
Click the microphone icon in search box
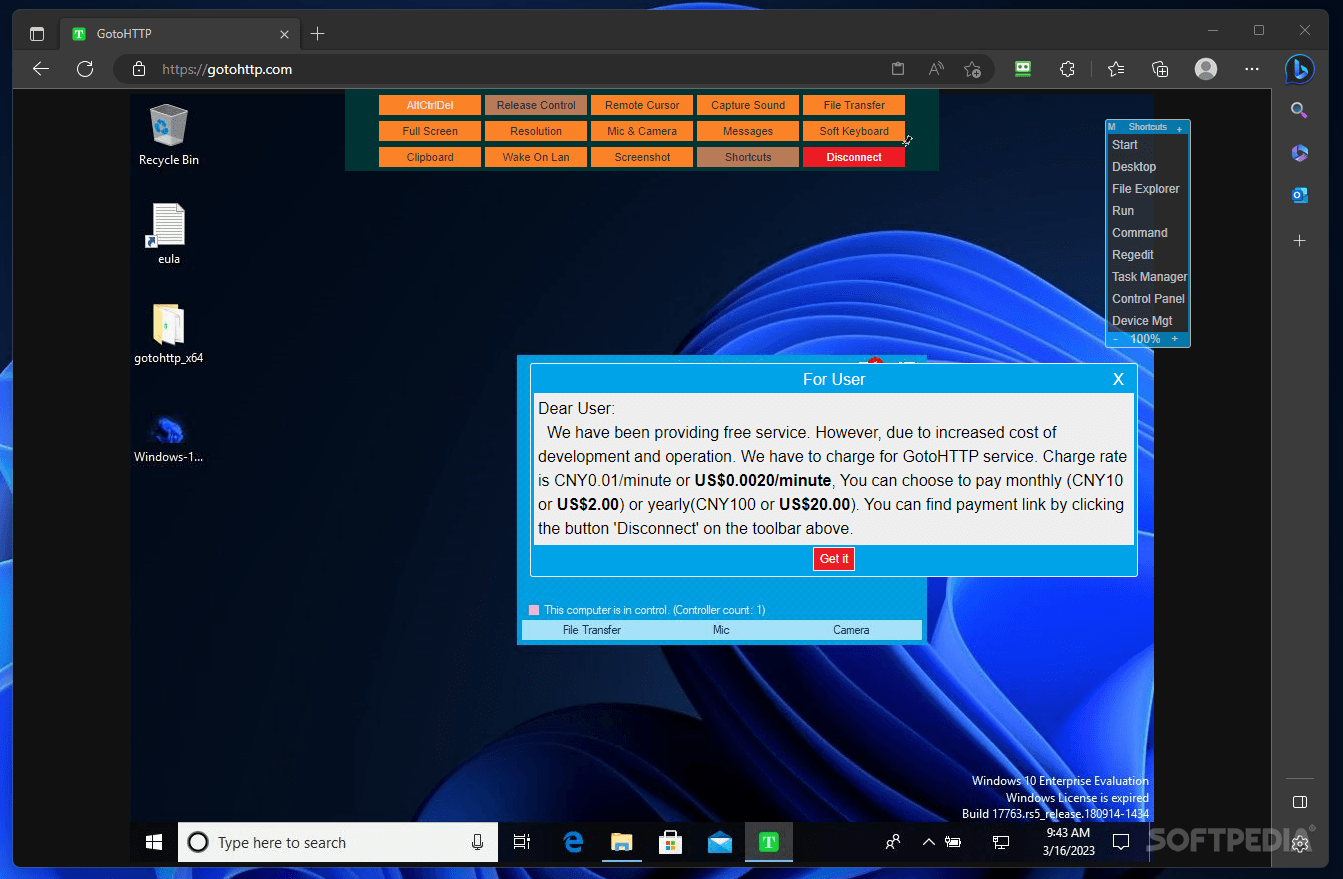coord(478,842)
